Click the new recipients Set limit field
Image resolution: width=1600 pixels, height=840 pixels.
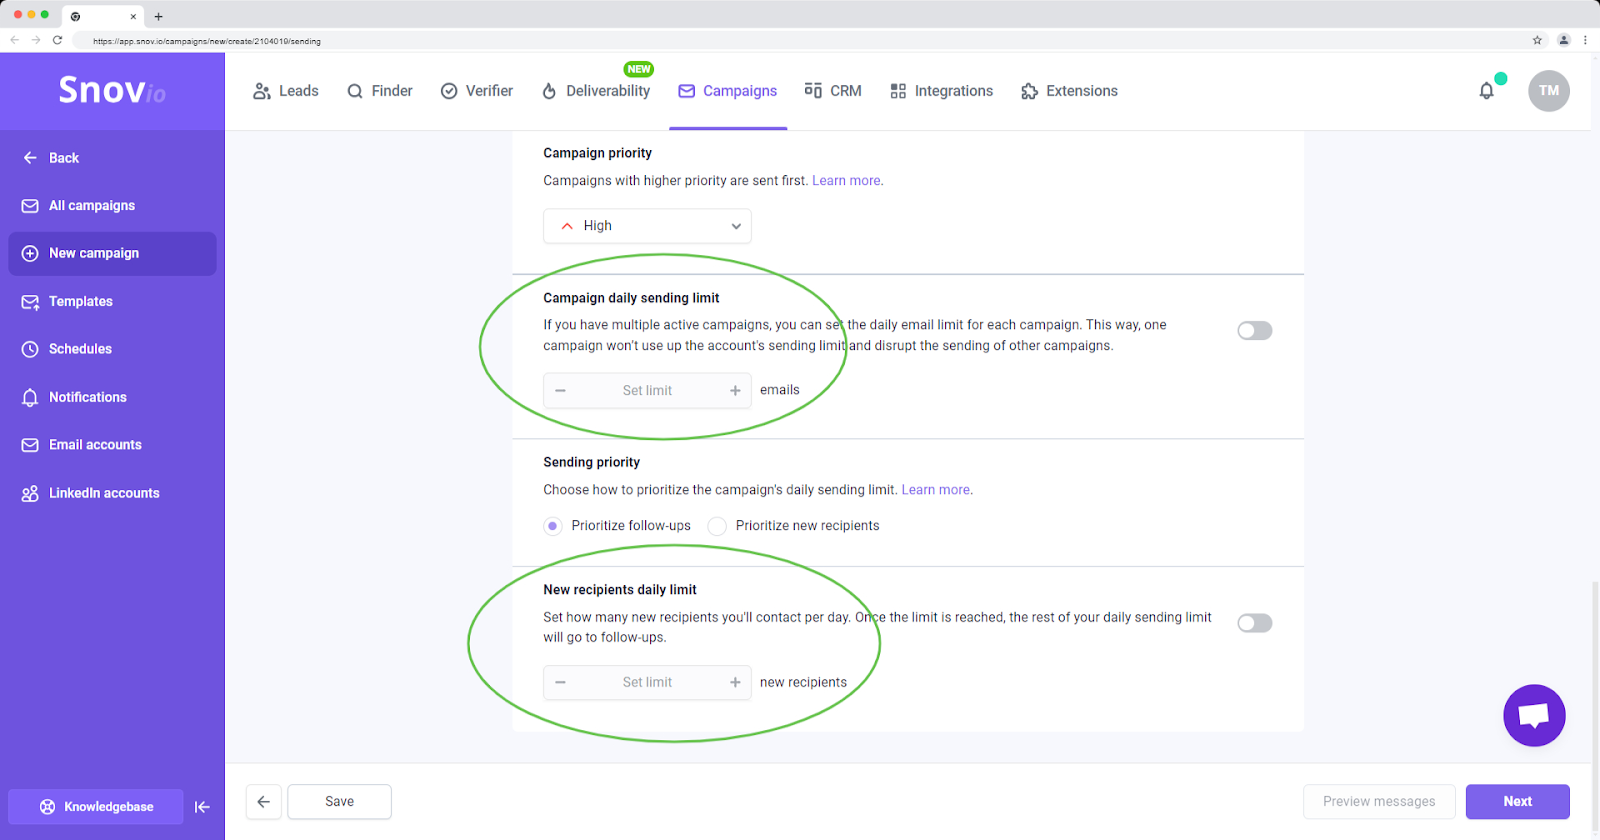click(x=647, y=683)
